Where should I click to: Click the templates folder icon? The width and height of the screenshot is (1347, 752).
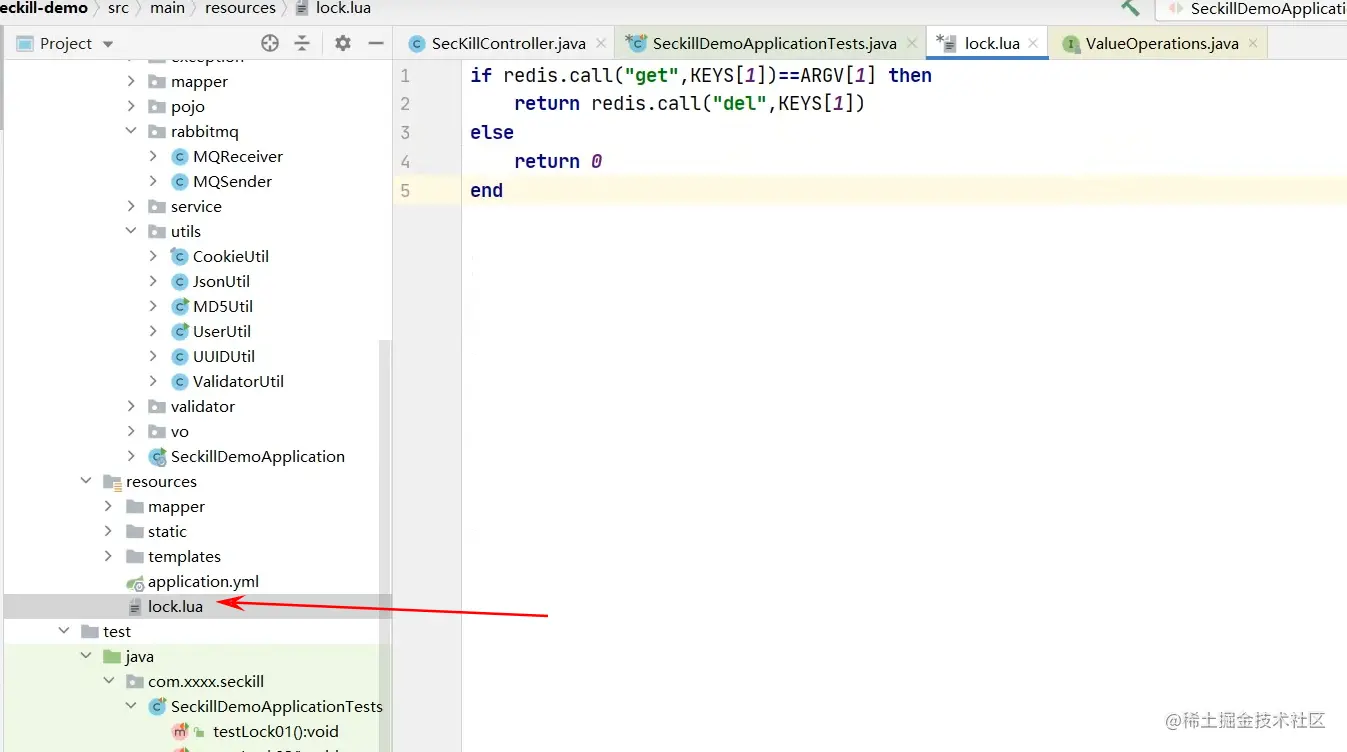[135, 557]
